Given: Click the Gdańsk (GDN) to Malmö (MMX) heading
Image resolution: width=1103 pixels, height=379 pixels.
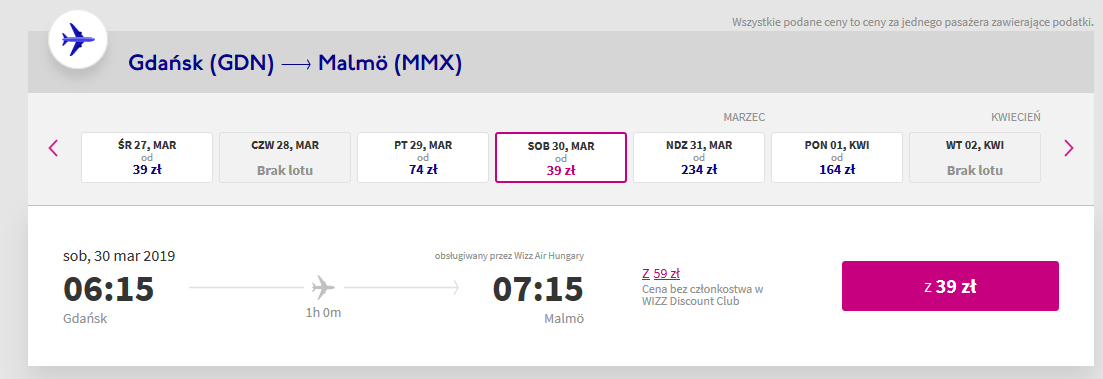Looking at the screenshot, I should pos(295,63).
